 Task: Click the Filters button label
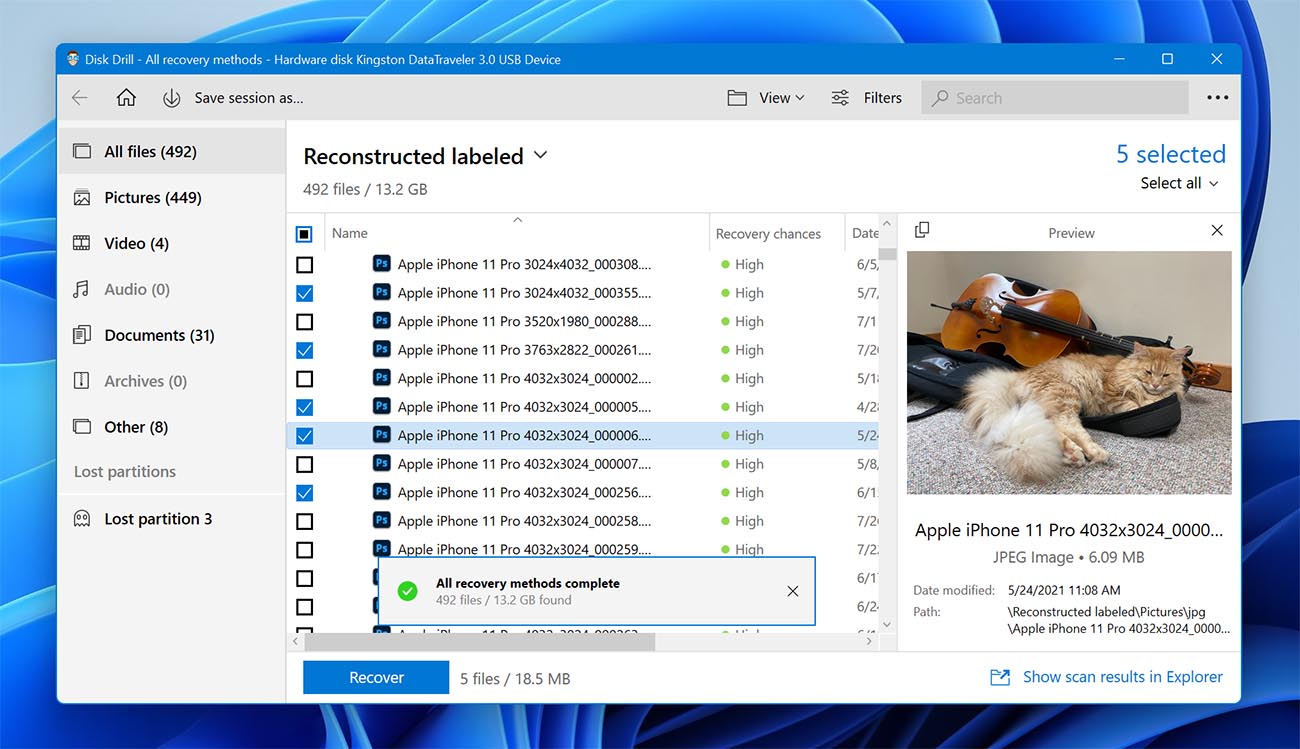click(883, 98)
